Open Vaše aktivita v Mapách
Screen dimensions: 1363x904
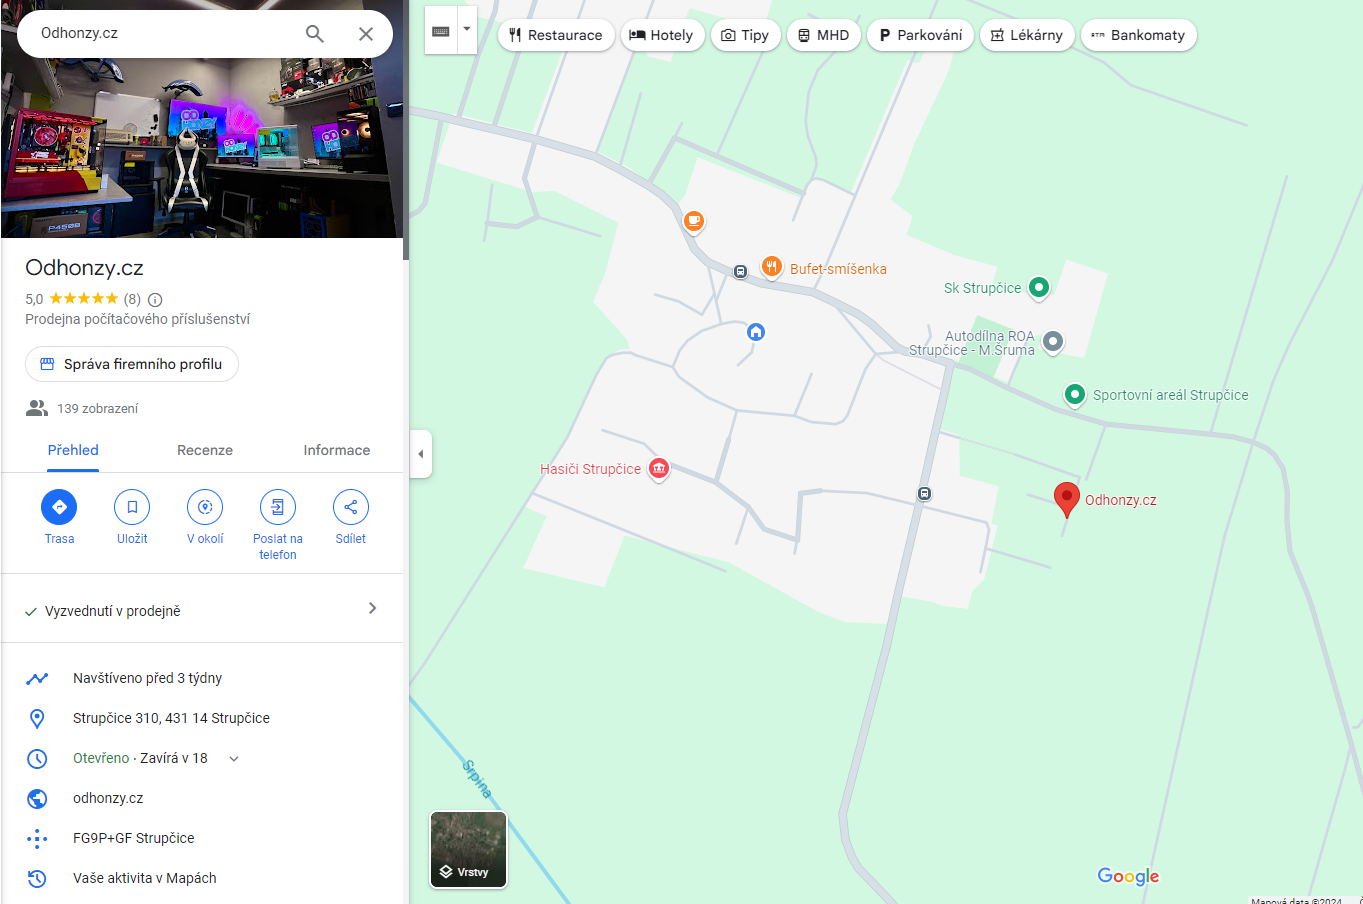pyautogui.click(x=145, y=878)
